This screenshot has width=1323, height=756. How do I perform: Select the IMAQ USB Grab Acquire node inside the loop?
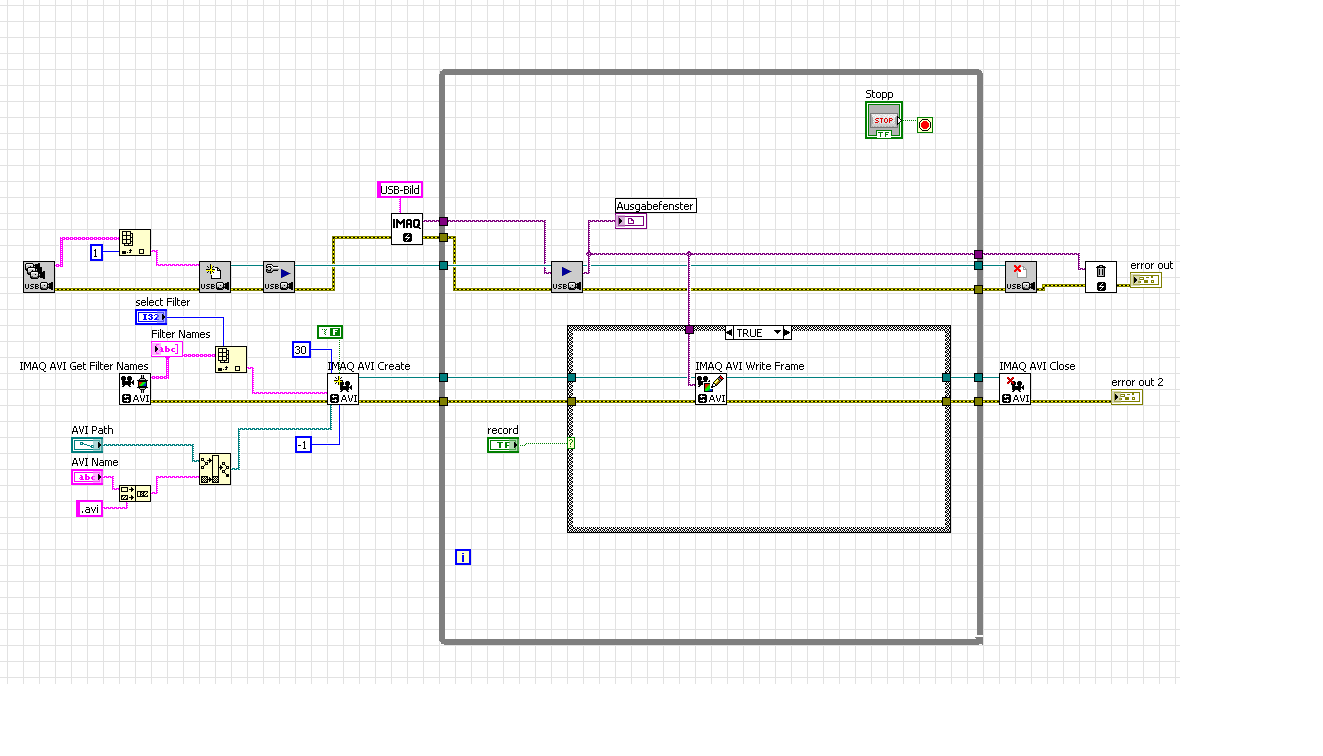567,277
